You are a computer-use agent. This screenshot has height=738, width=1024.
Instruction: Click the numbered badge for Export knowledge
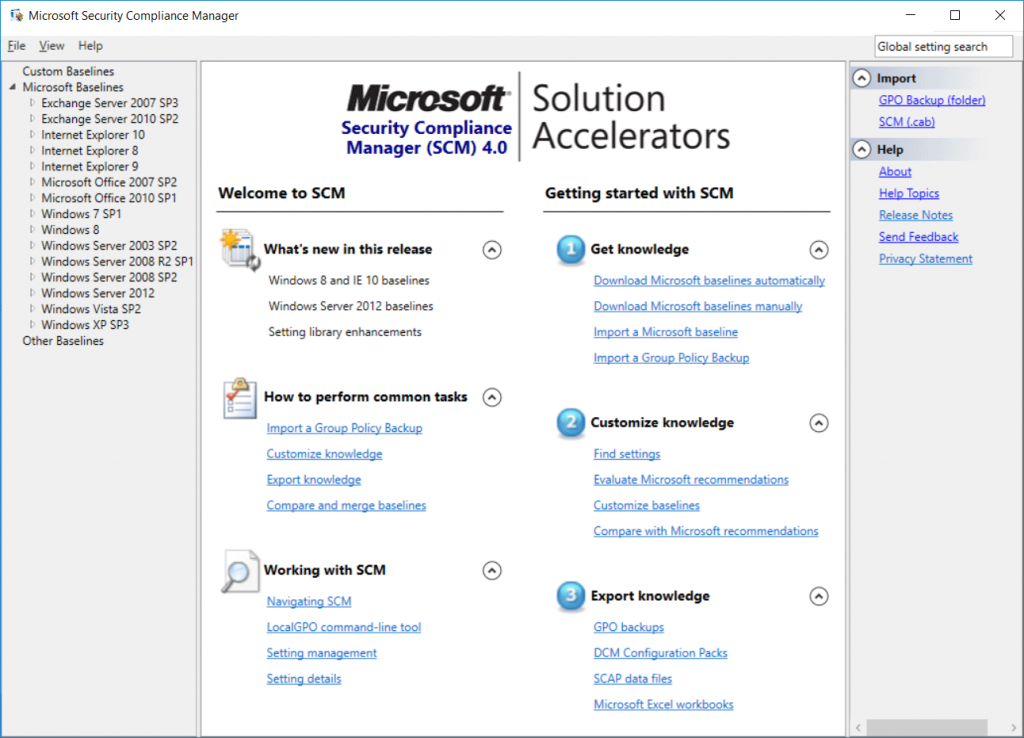570,596
